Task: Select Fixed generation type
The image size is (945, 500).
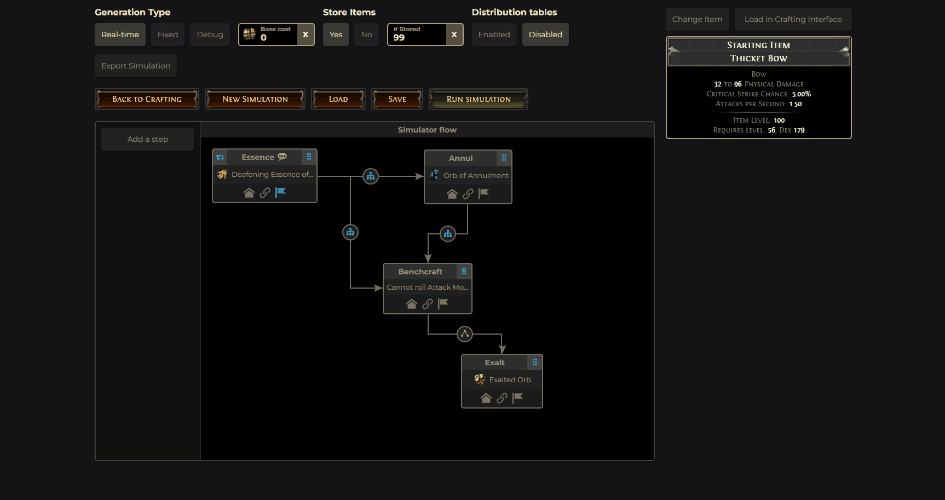Action: pos(168,34)
